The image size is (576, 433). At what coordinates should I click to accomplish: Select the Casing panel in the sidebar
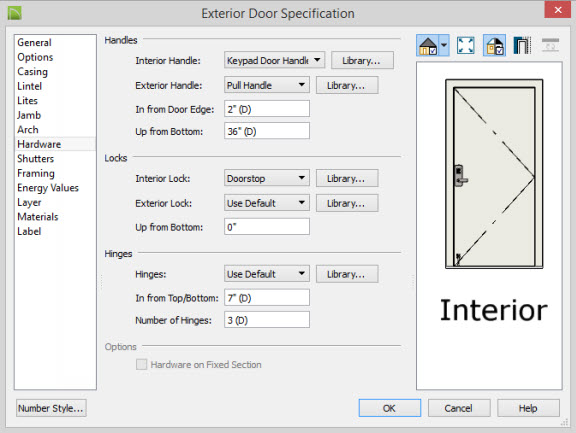coord(32,72)
